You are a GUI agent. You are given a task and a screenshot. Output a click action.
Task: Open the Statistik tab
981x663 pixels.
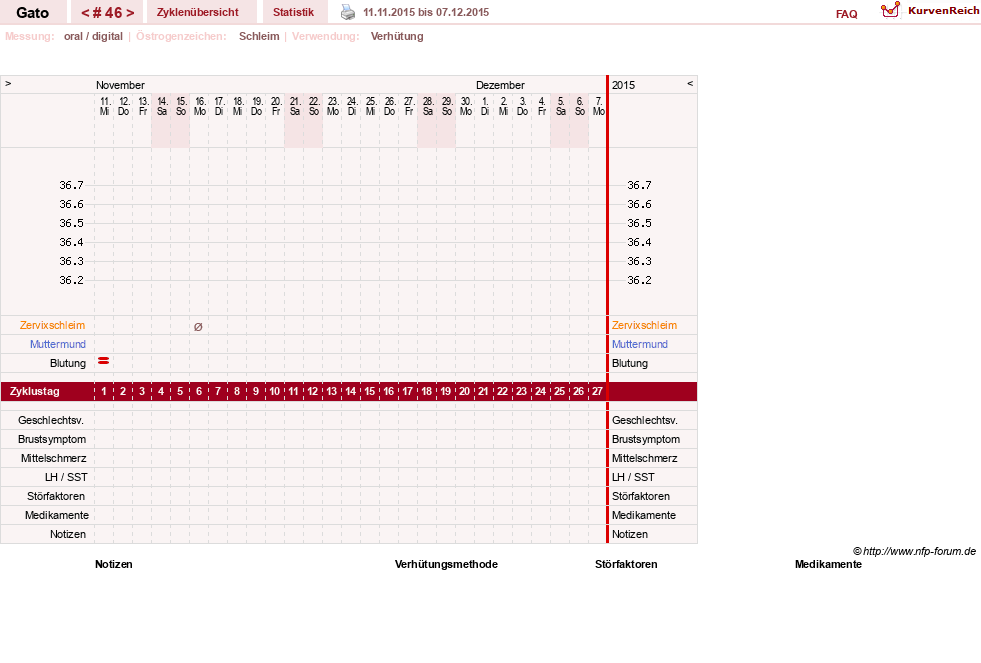tap(293, 13)
